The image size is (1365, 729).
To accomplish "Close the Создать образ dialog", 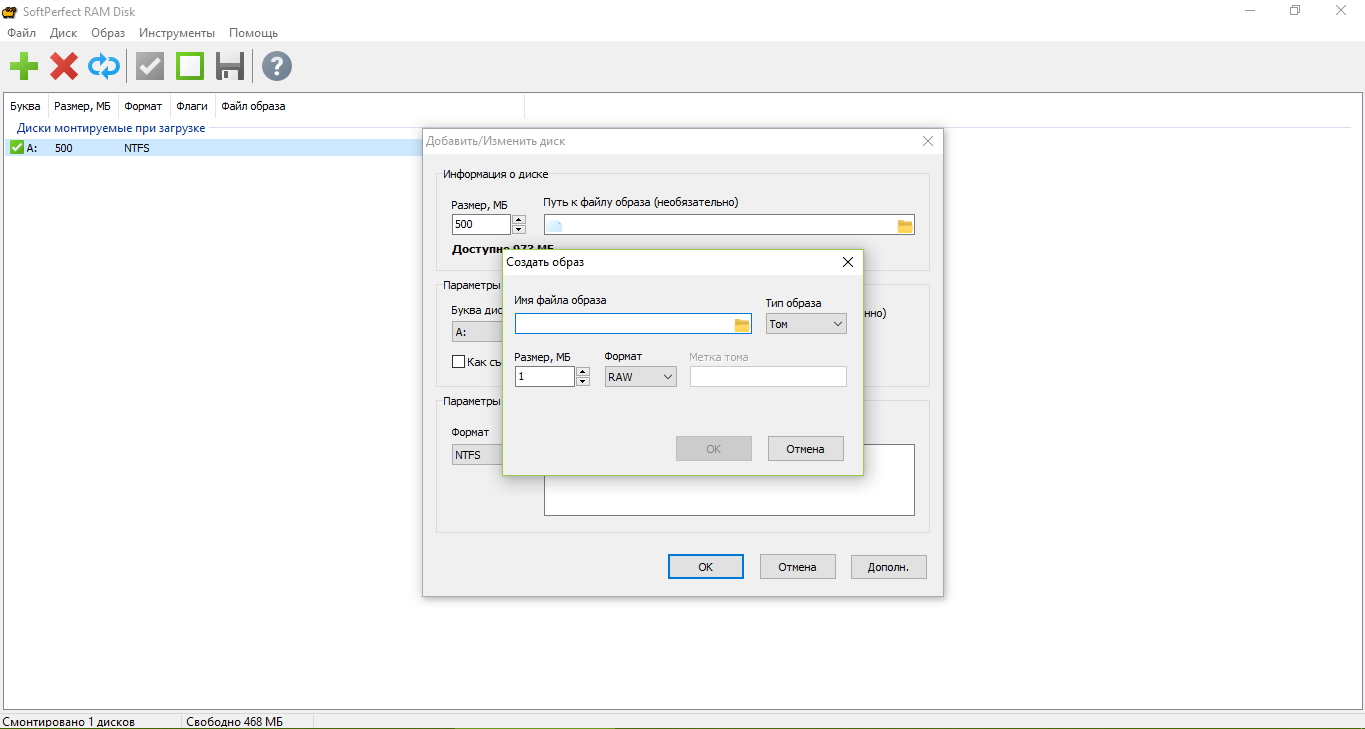I will 848,262.
